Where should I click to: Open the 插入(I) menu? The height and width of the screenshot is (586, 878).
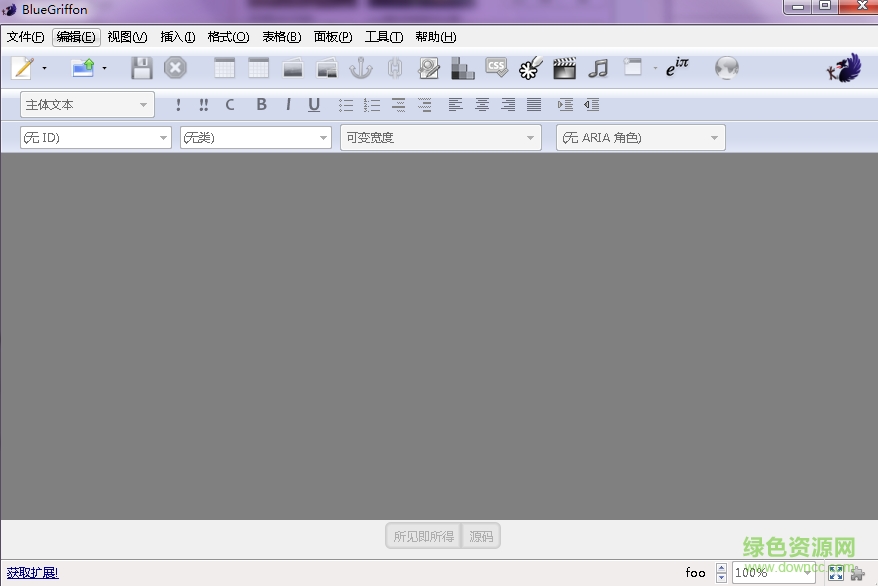(x=177, y=37)
